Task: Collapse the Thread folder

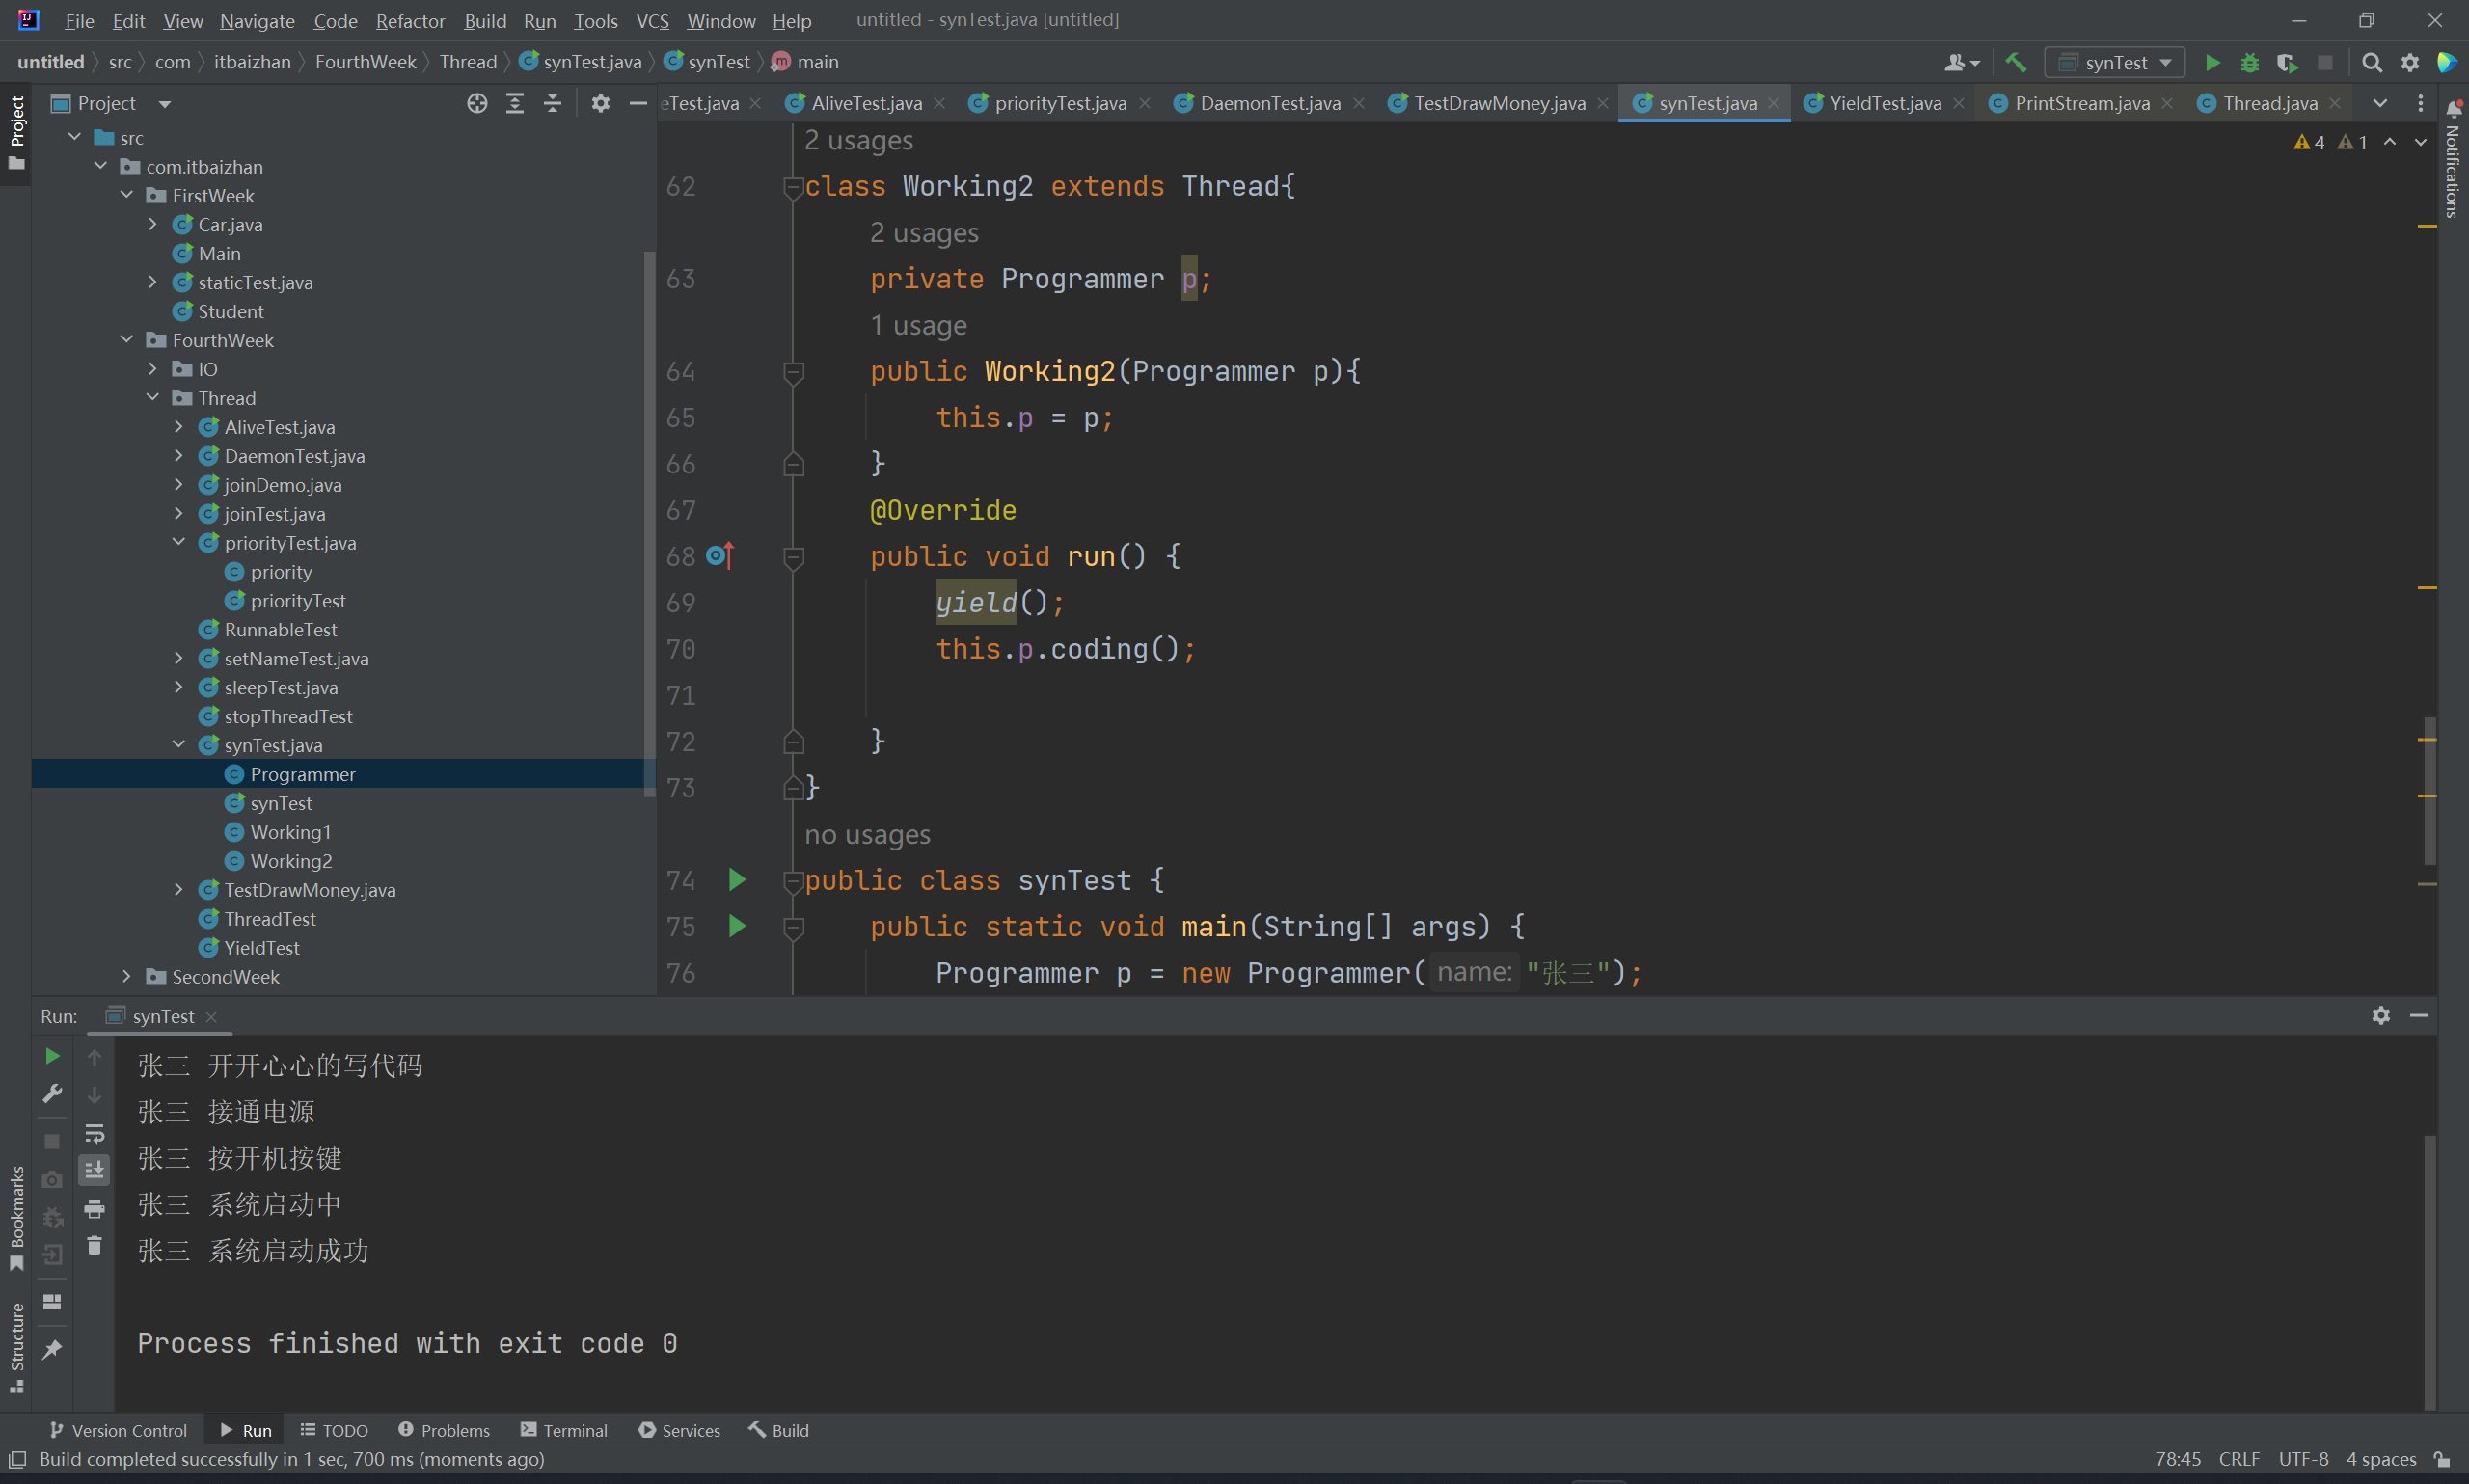Action: tap(153, 398)
